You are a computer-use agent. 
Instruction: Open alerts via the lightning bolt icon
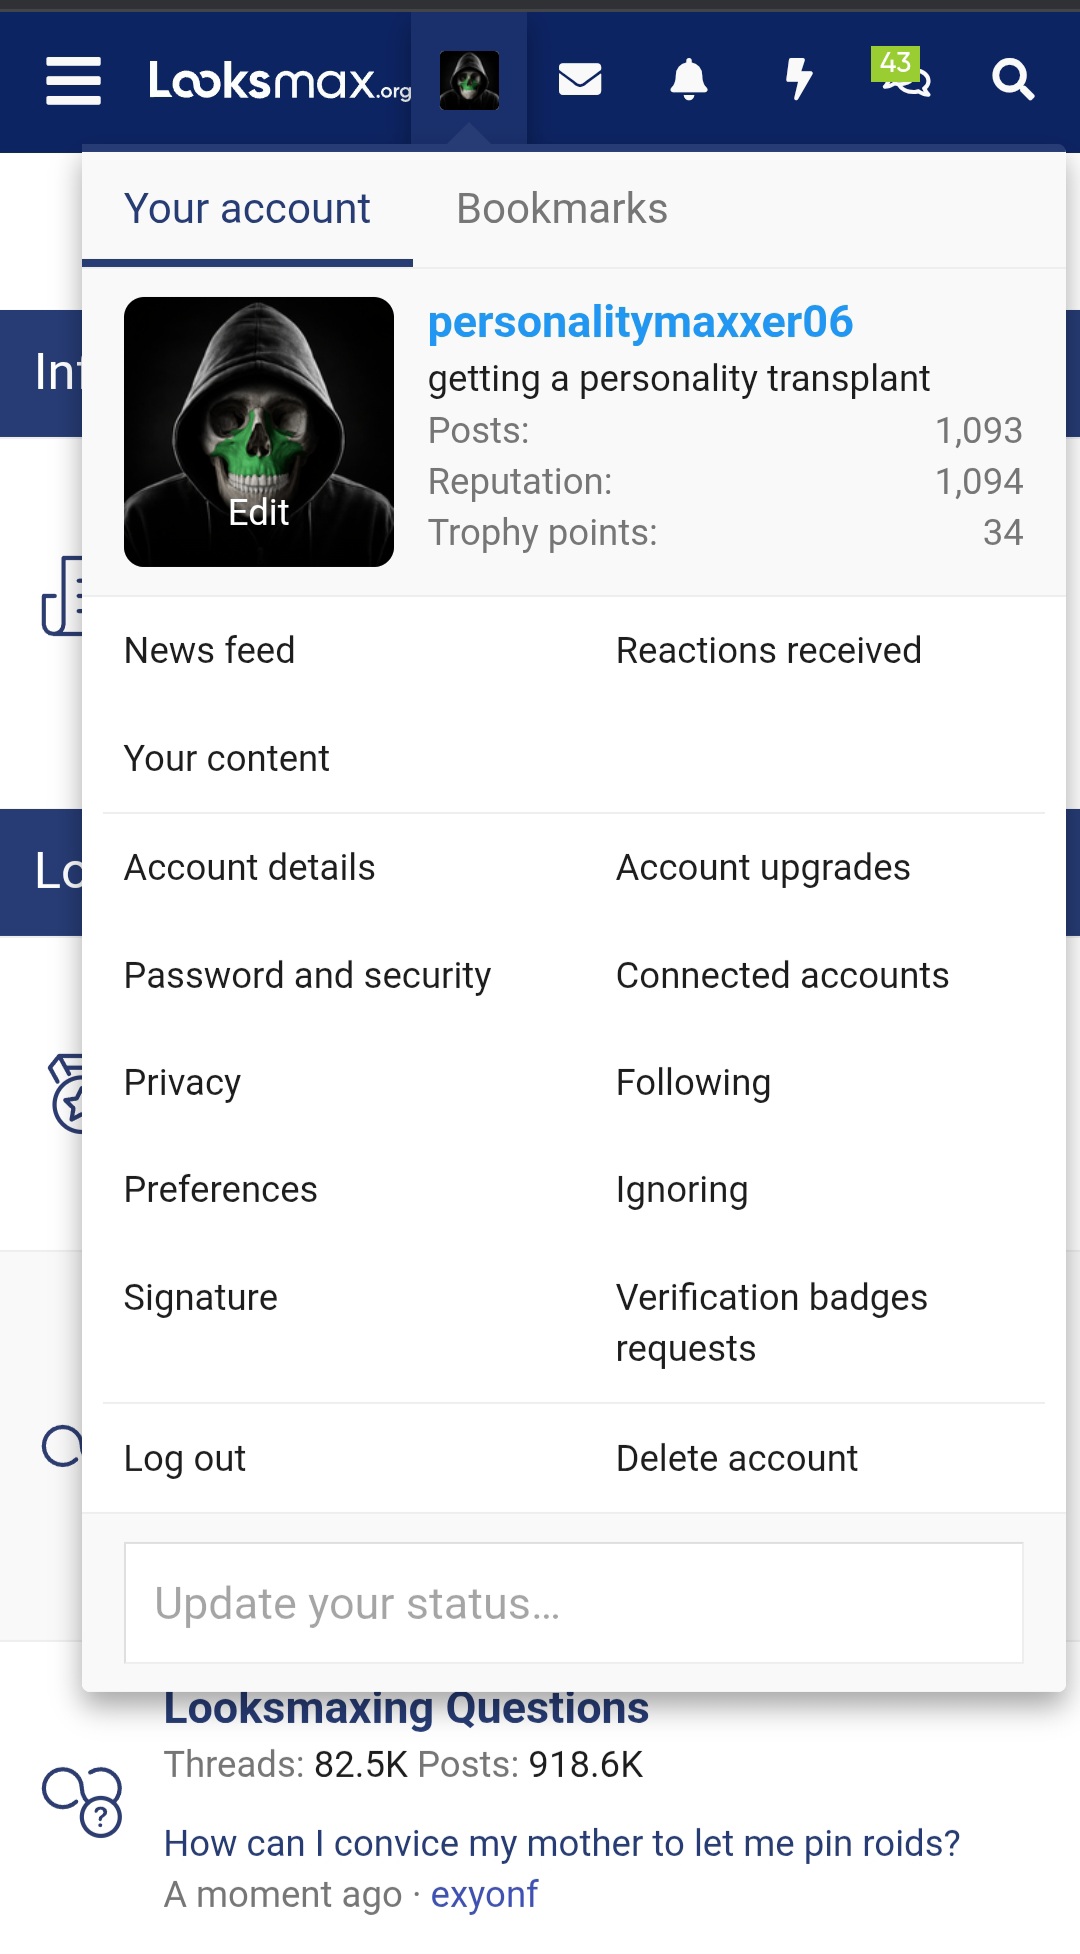pos(797,82)
